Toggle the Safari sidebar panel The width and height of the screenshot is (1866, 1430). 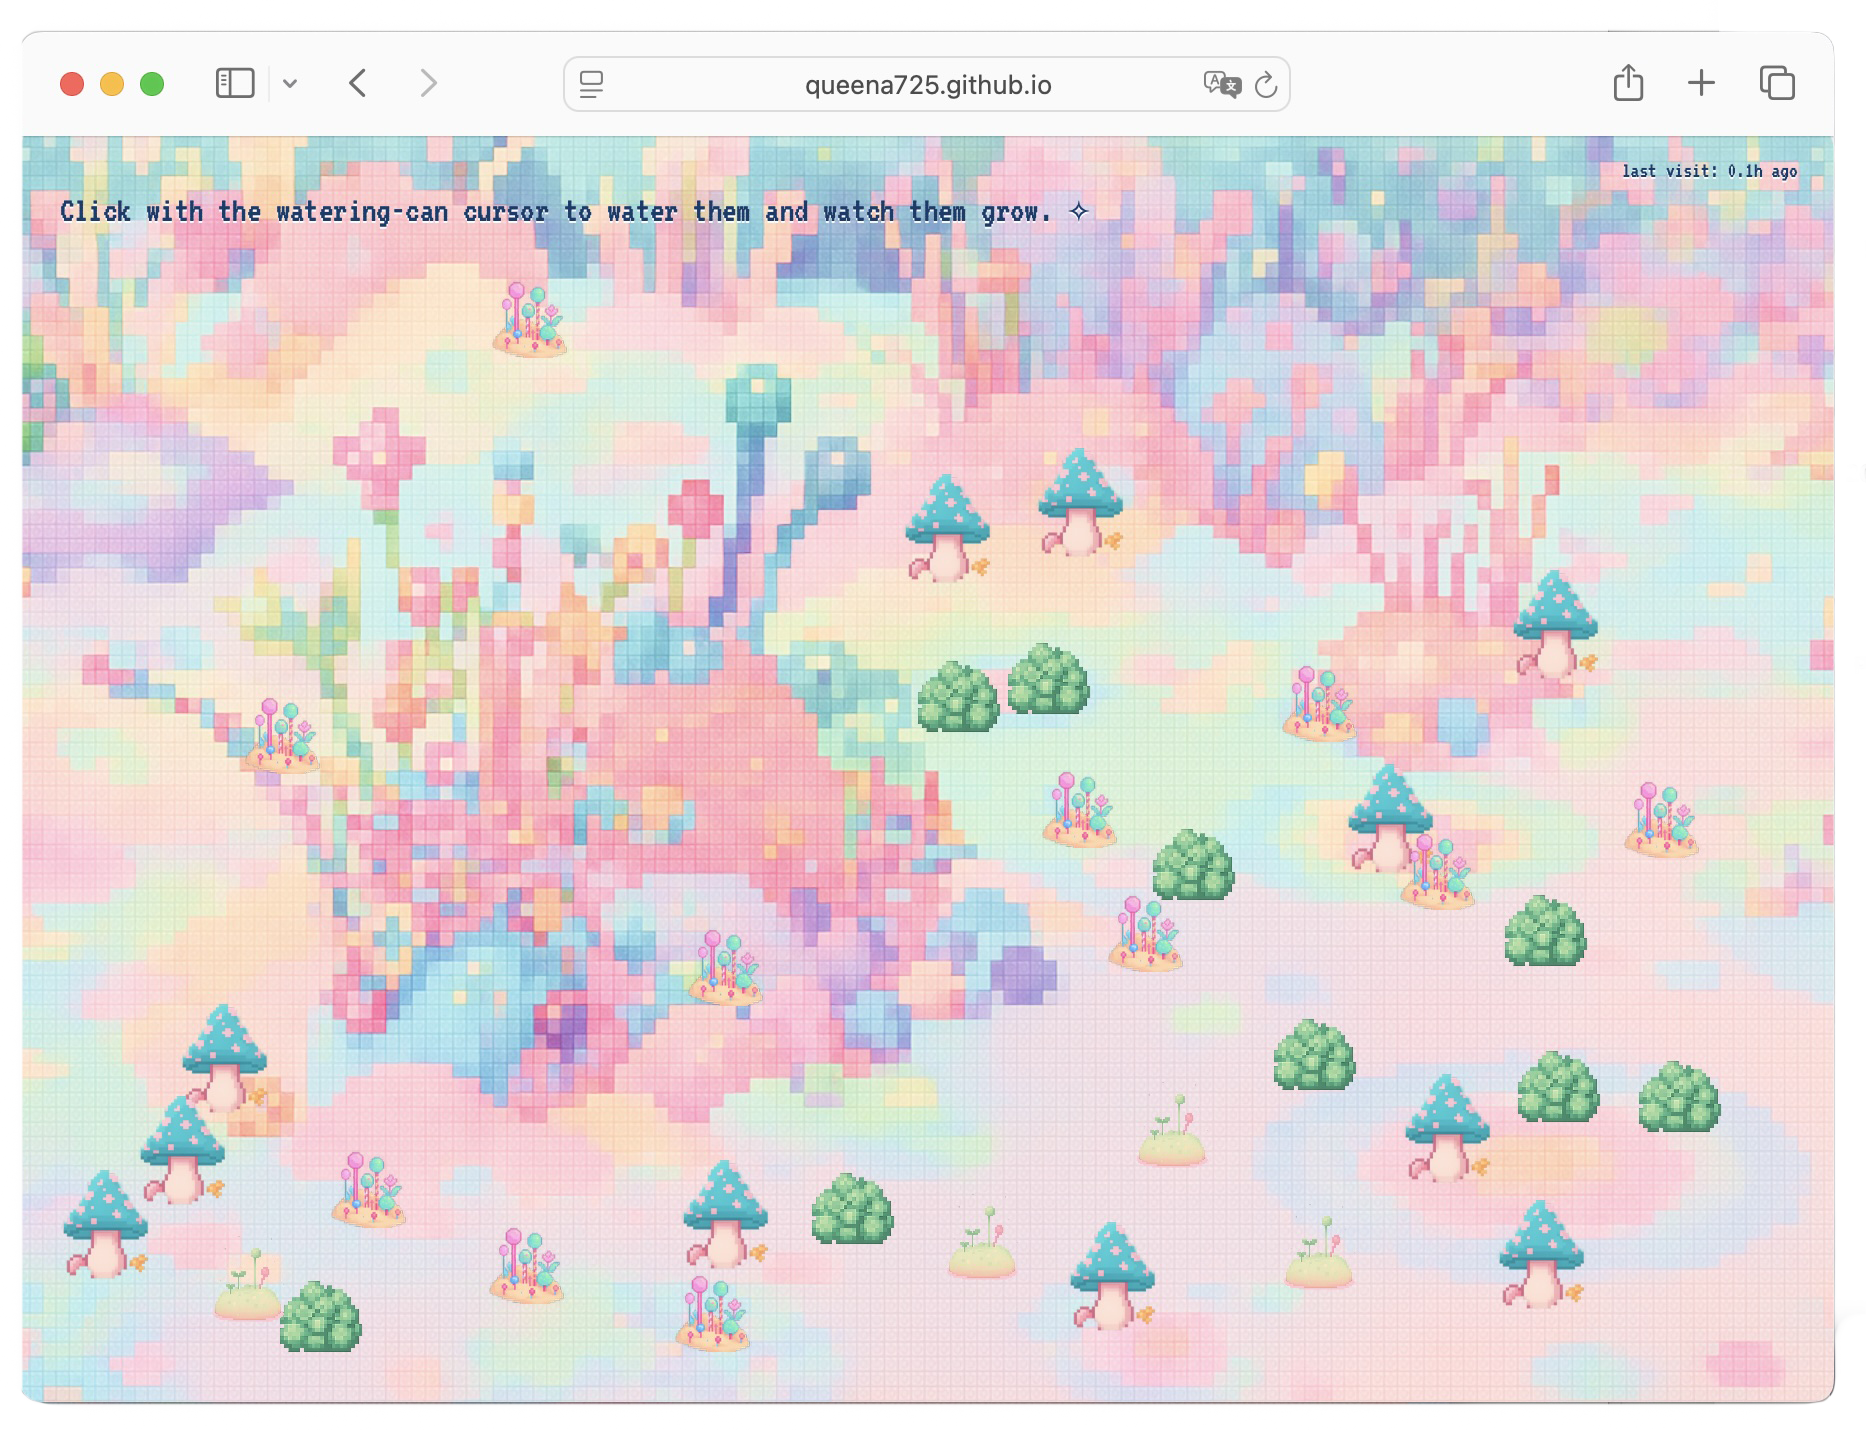click(x=235, y=83)
